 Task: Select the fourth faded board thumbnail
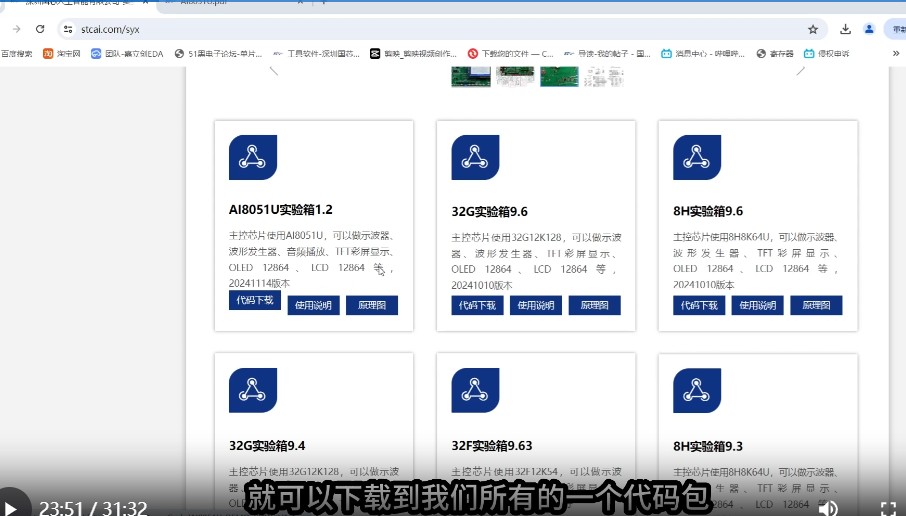coord(604,77)
